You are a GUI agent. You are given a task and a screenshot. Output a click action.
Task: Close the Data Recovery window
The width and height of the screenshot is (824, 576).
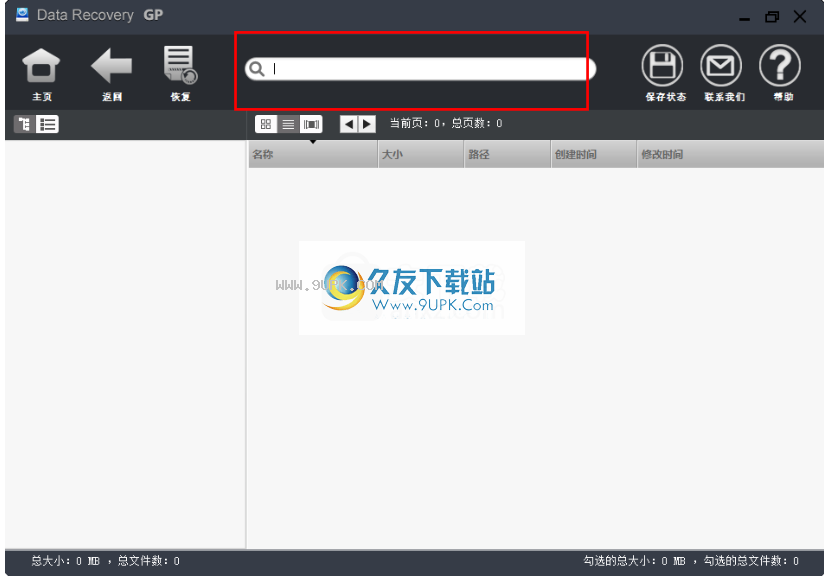click(800, 17)
